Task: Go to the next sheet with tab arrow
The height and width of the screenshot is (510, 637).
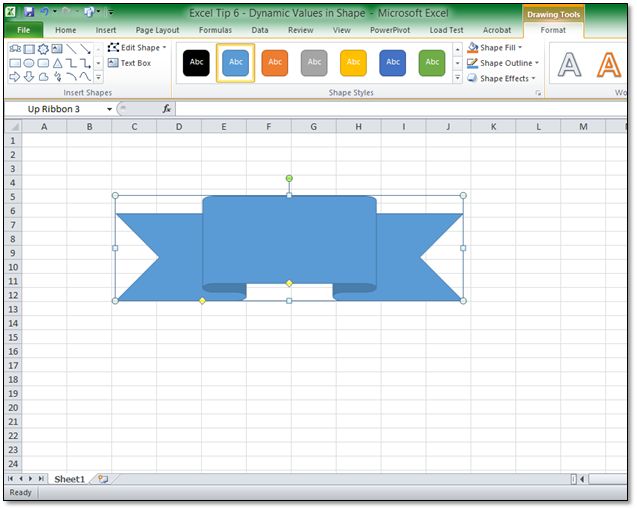Action: tap(30, 479)
